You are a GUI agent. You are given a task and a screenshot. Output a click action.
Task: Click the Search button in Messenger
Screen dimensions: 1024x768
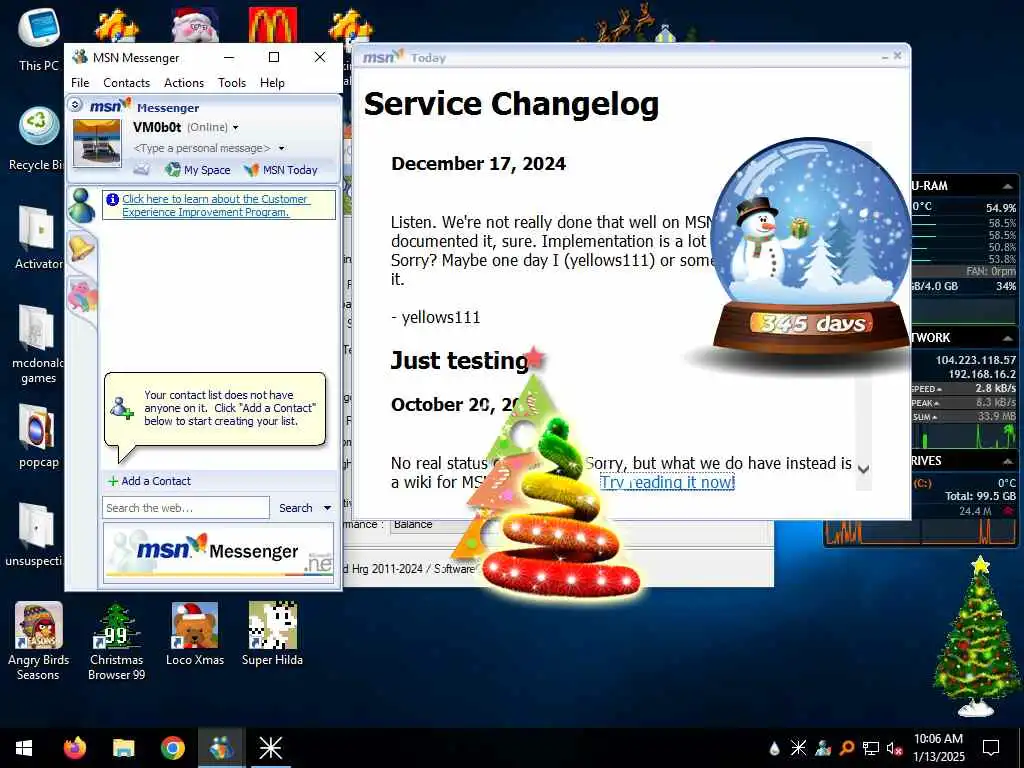296,508
